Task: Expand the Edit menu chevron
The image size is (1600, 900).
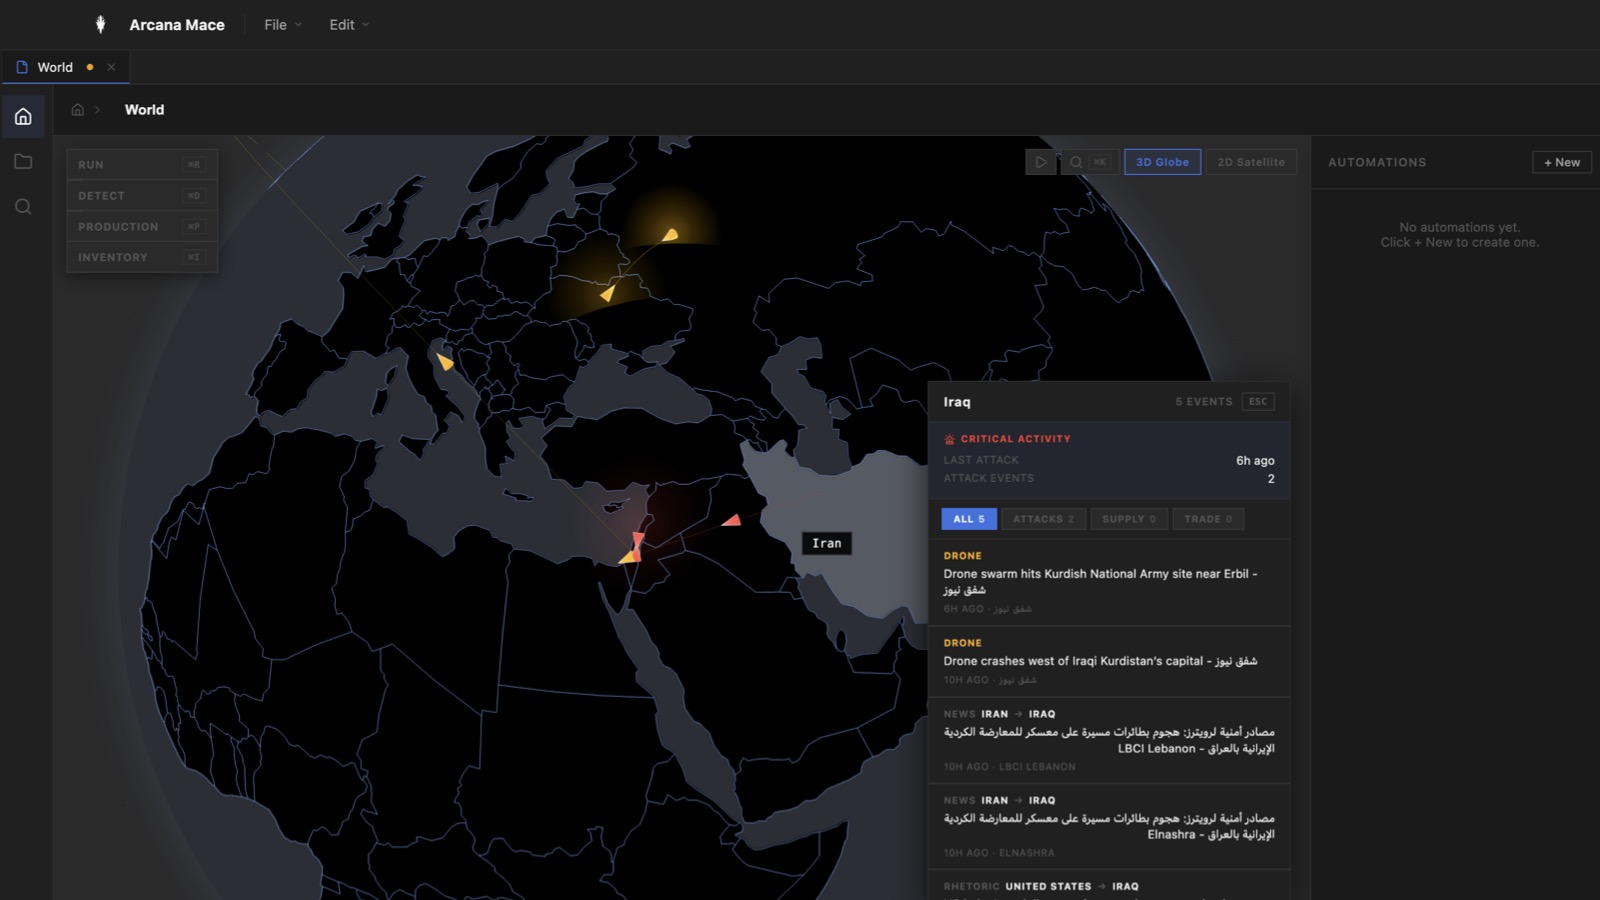Action: pos(365,25)
